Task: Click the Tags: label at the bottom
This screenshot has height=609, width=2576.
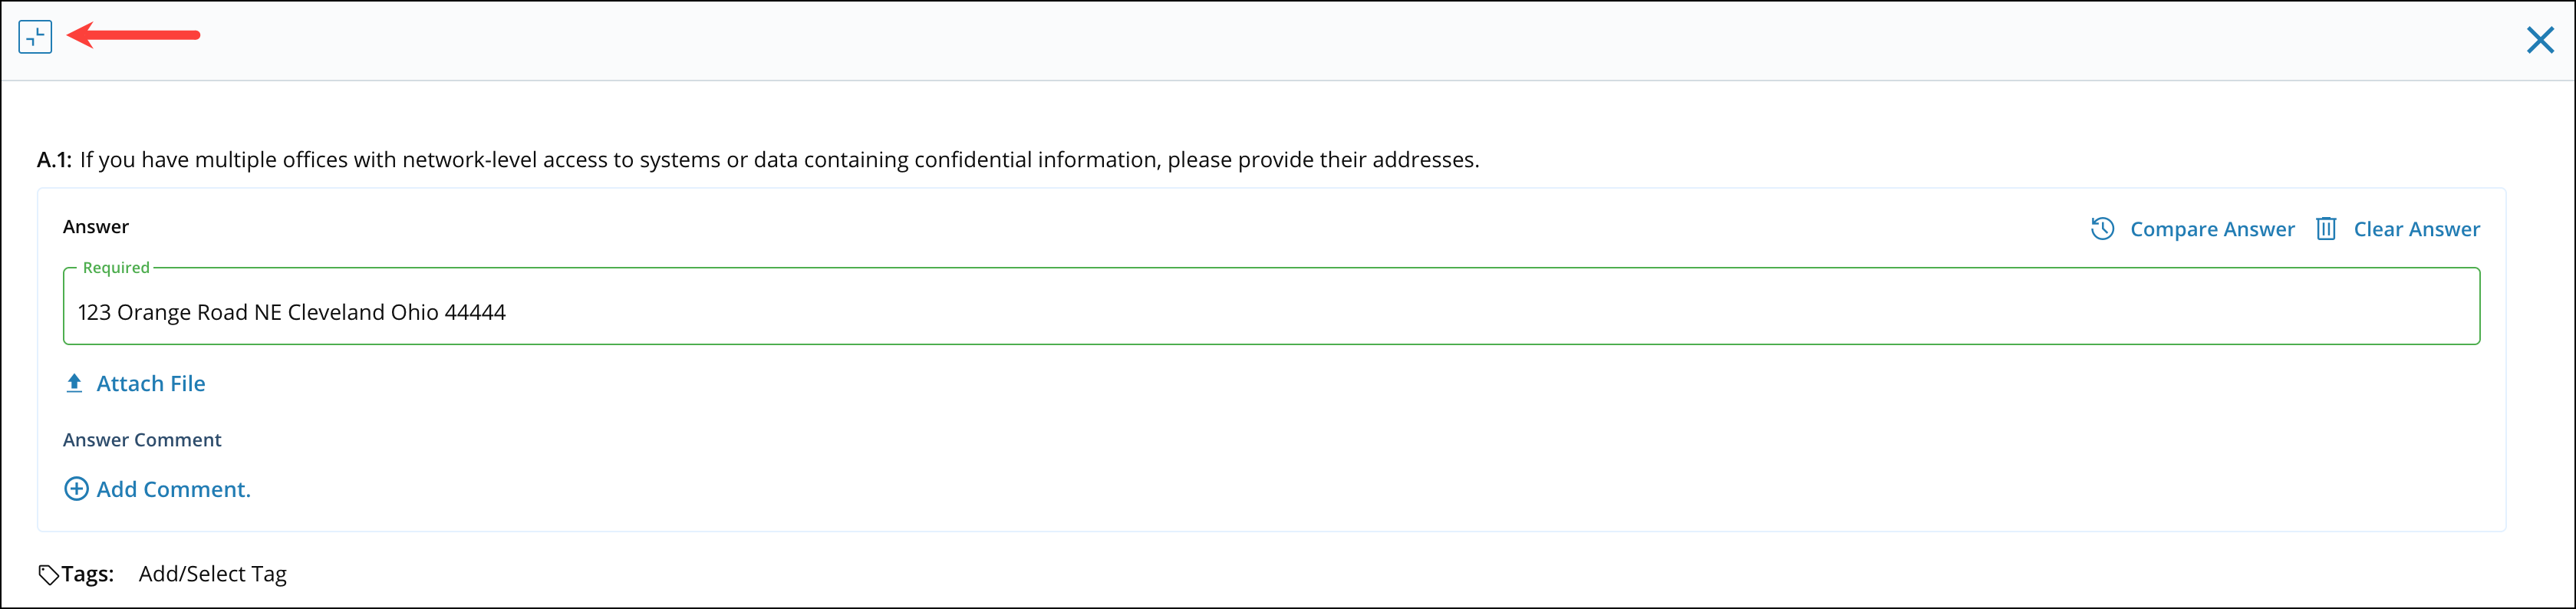Action: click(88, 573)
